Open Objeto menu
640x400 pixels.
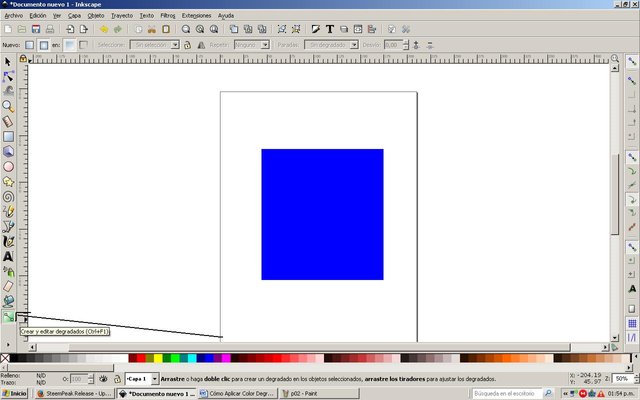click(96, 16)
